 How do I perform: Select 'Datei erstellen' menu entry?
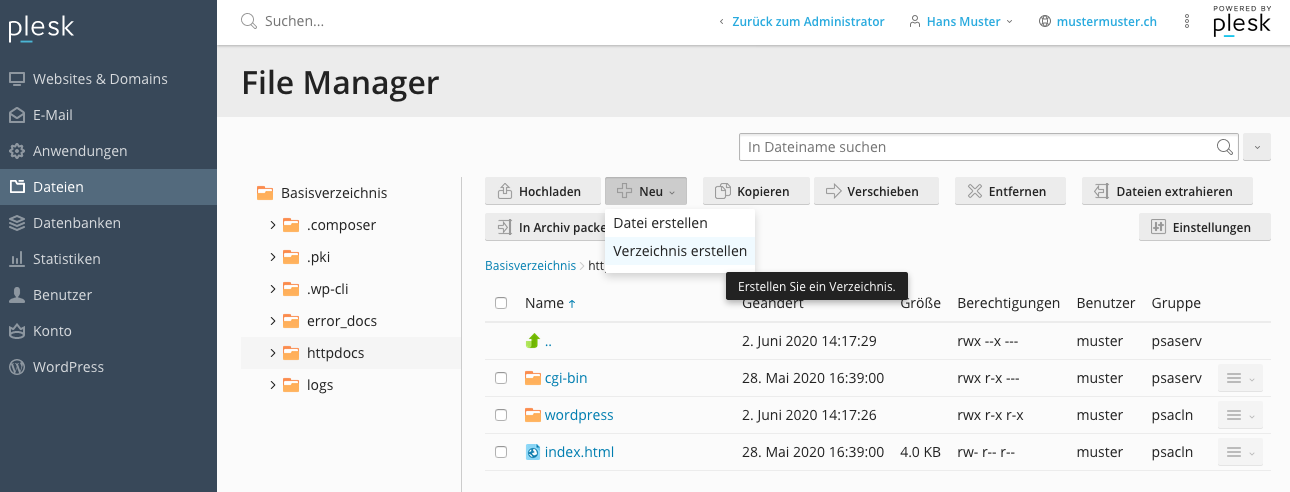(660, 223)
